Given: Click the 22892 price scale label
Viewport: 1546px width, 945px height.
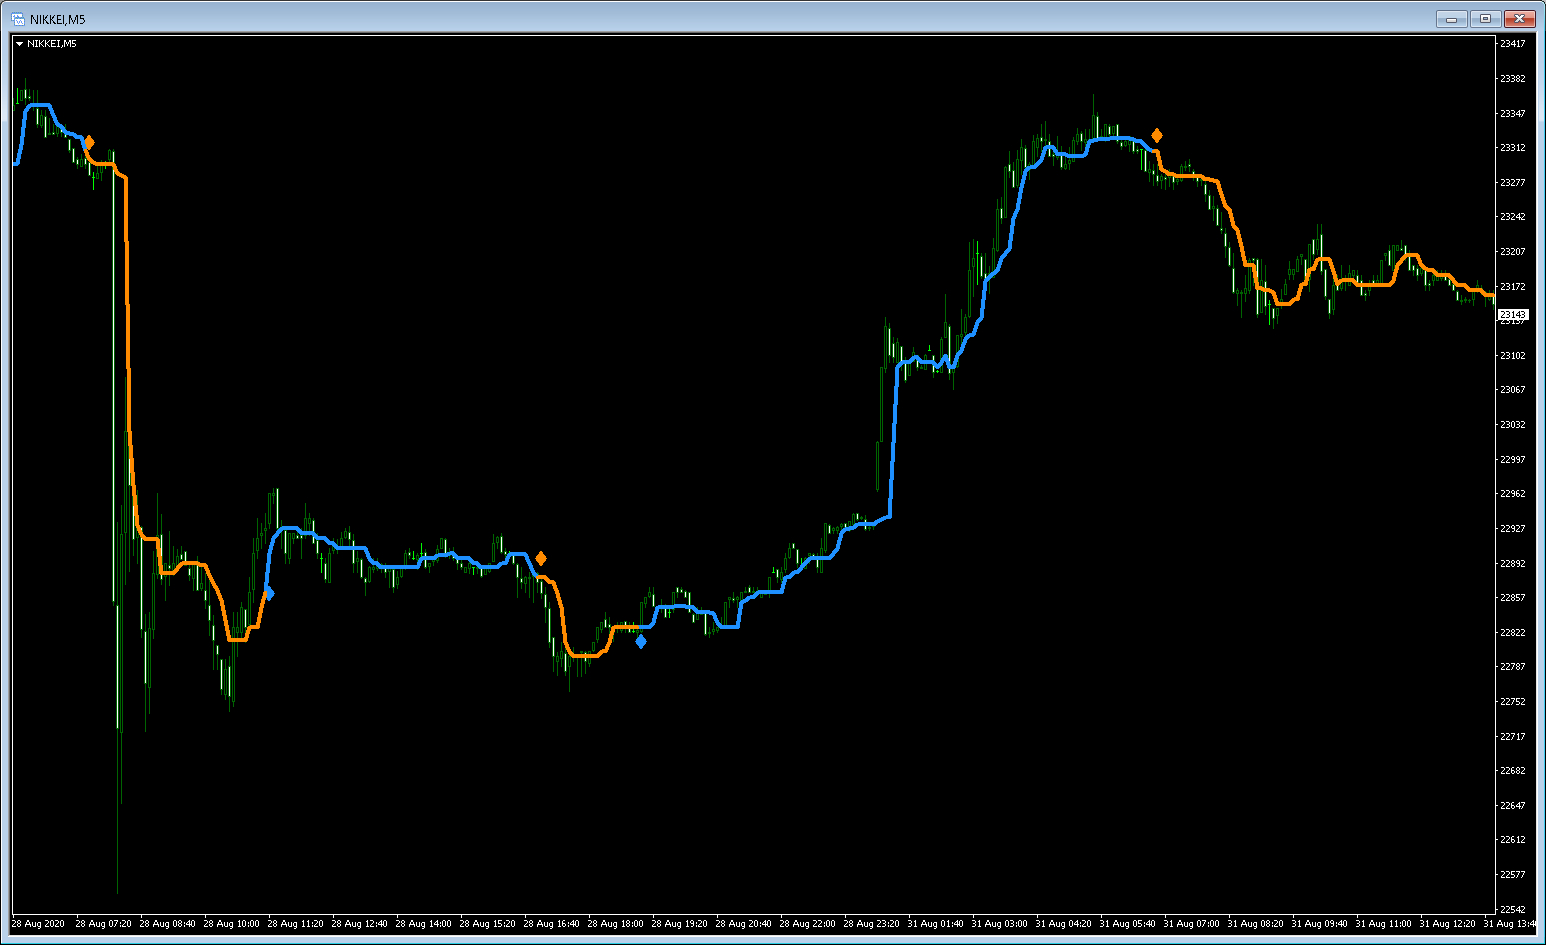Looking at the screenshot, I should point(1513,564).
